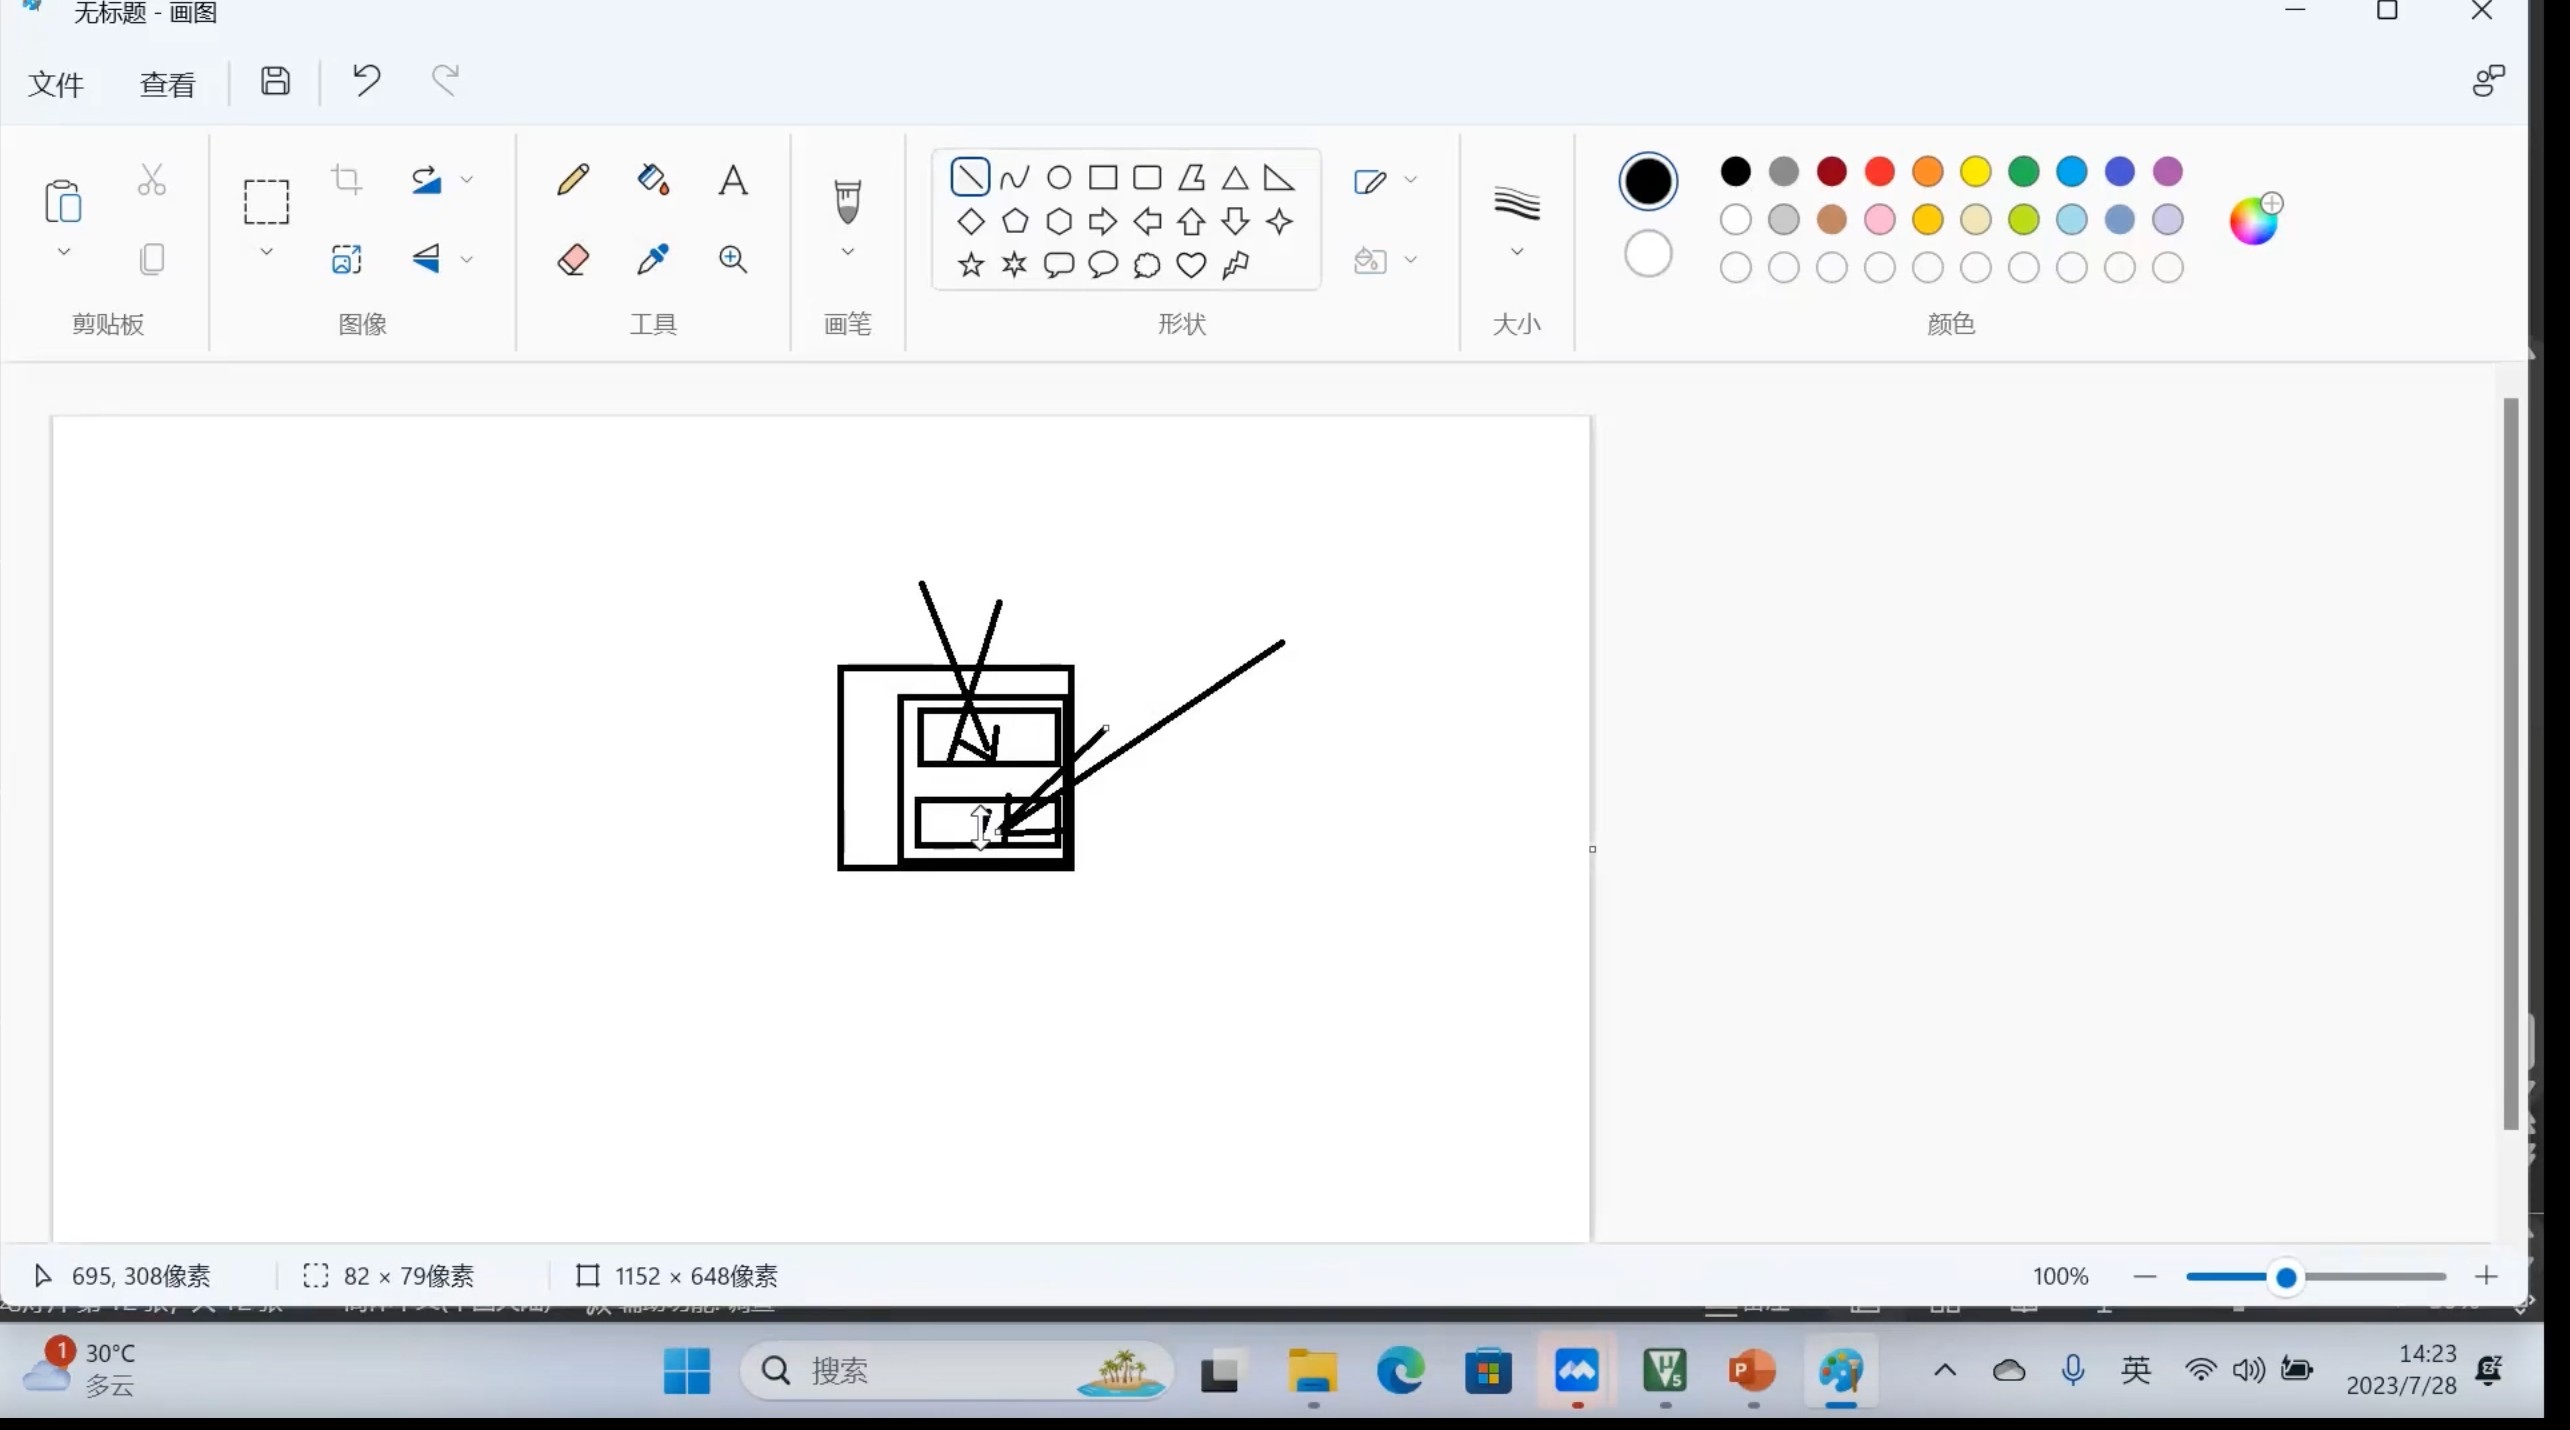This screenshot has height=1430, width=2570.
Task: Click the zoom out minus button
Action: point(2145,1276)
